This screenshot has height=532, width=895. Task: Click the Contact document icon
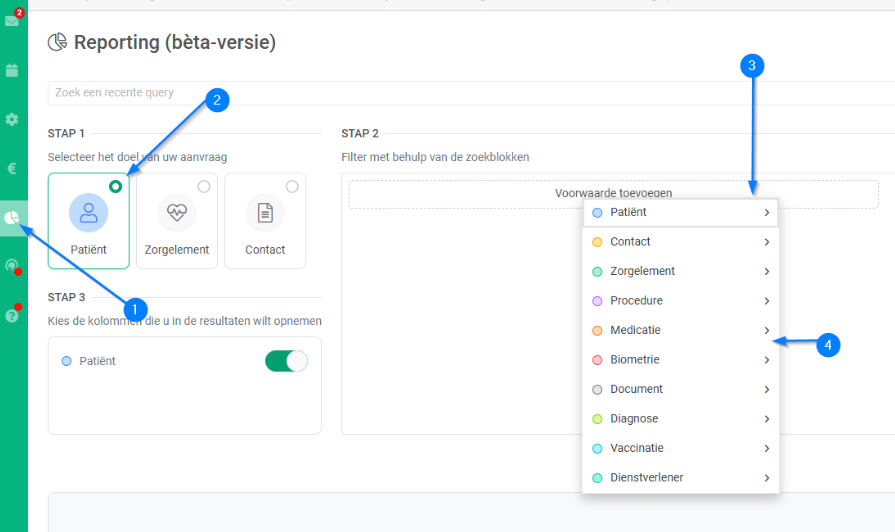(x=265, y=212)
